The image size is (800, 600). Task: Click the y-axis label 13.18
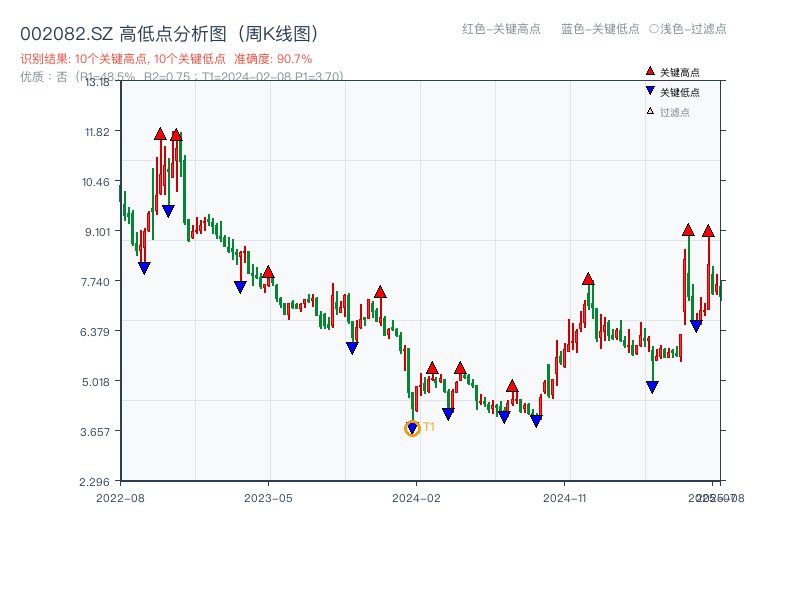pos(97,82)
